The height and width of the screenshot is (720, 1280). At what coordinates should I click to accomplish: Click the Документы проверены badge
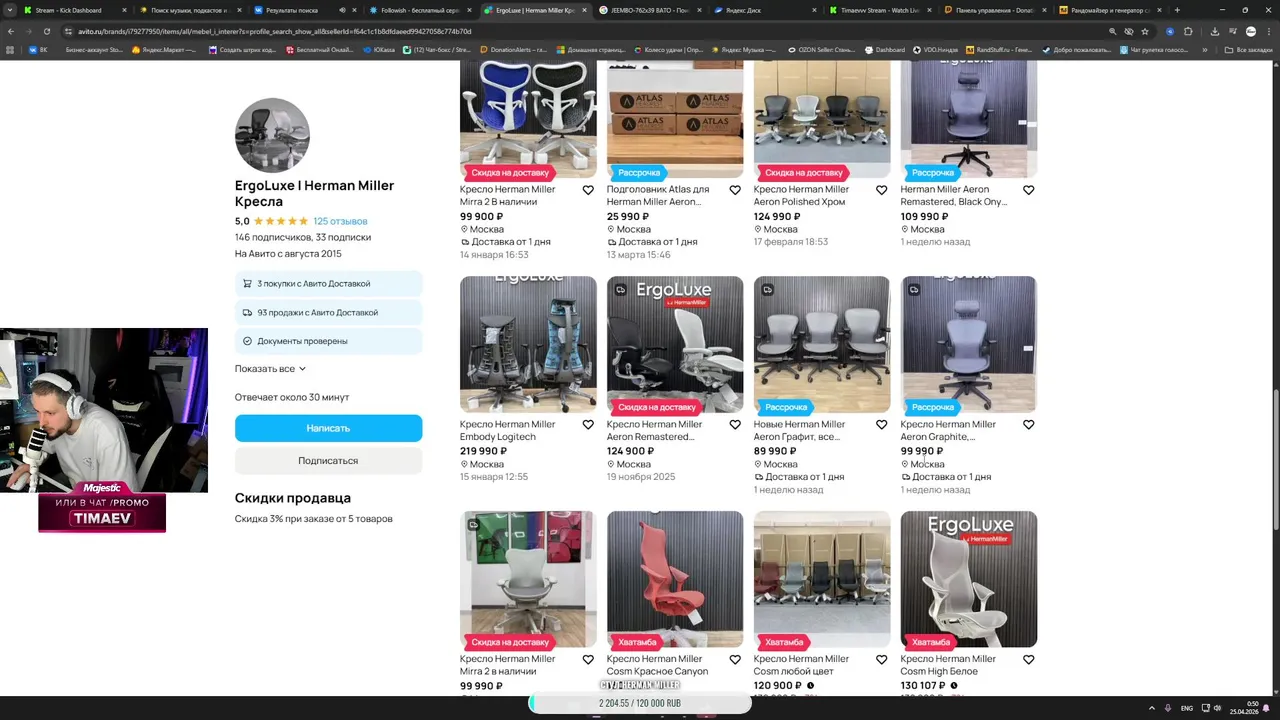point(328,341)
